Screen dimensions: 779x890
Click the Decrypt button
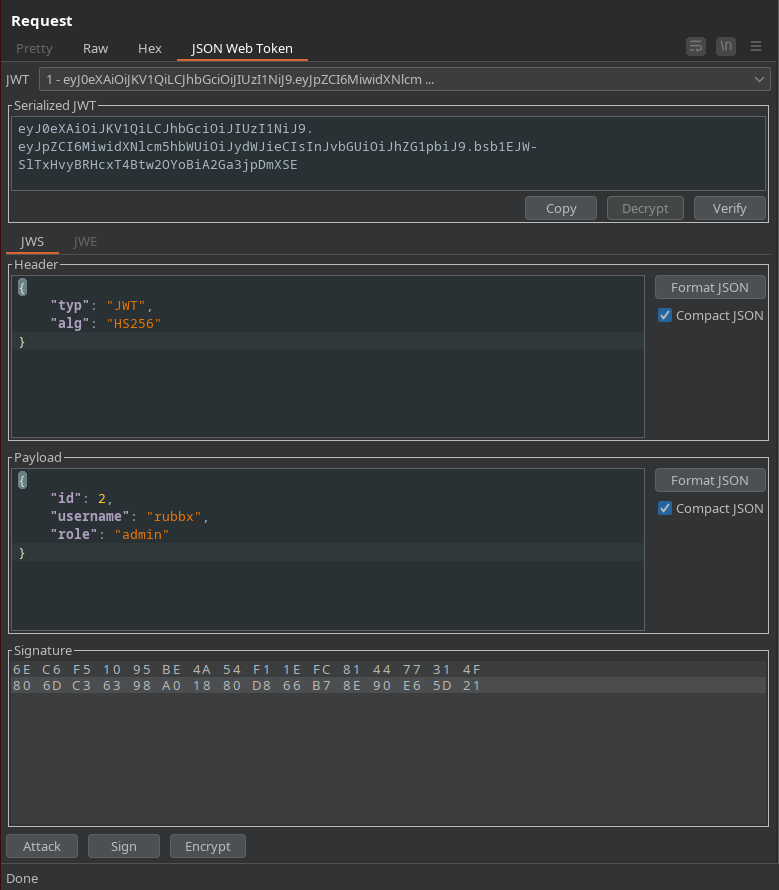click(645, 208)
